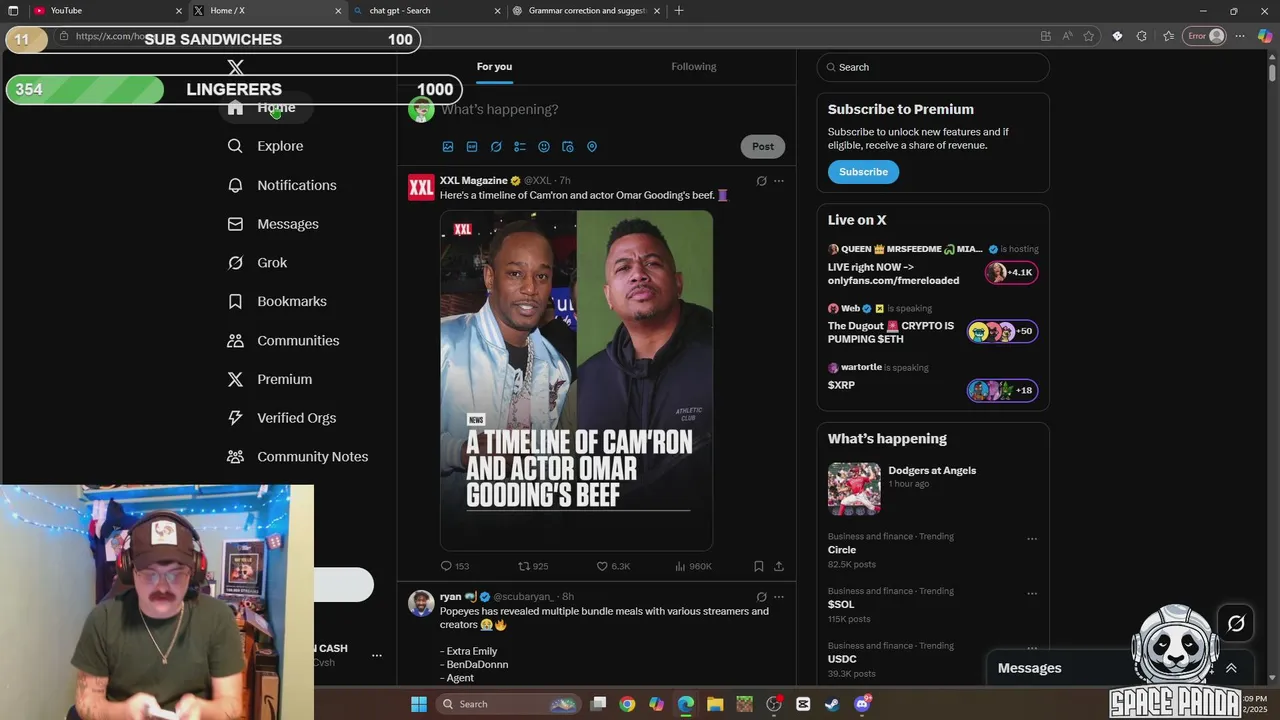This screenshot has height=720, width=1280.
Task: Open Edge Copilot icon in toolbar
Action: pyautogui.click(x=1264, y=36)
